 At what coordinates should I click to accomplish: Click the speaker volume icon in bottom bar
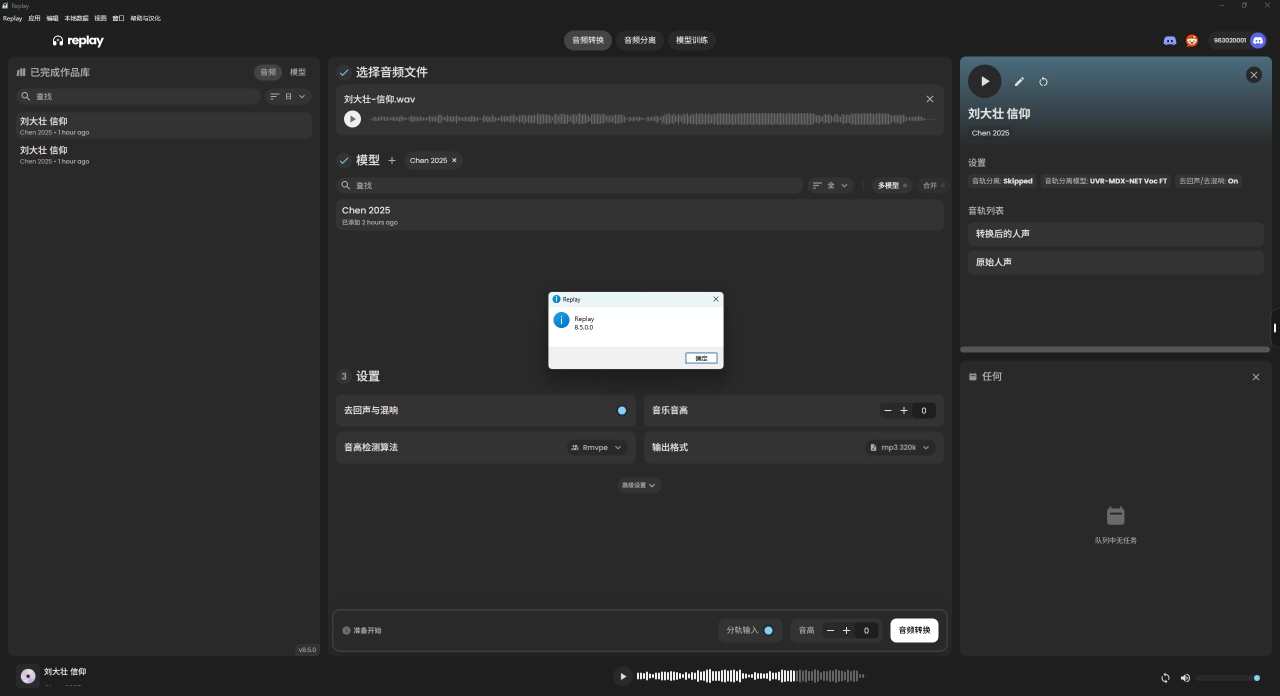tap(1185, 678)
